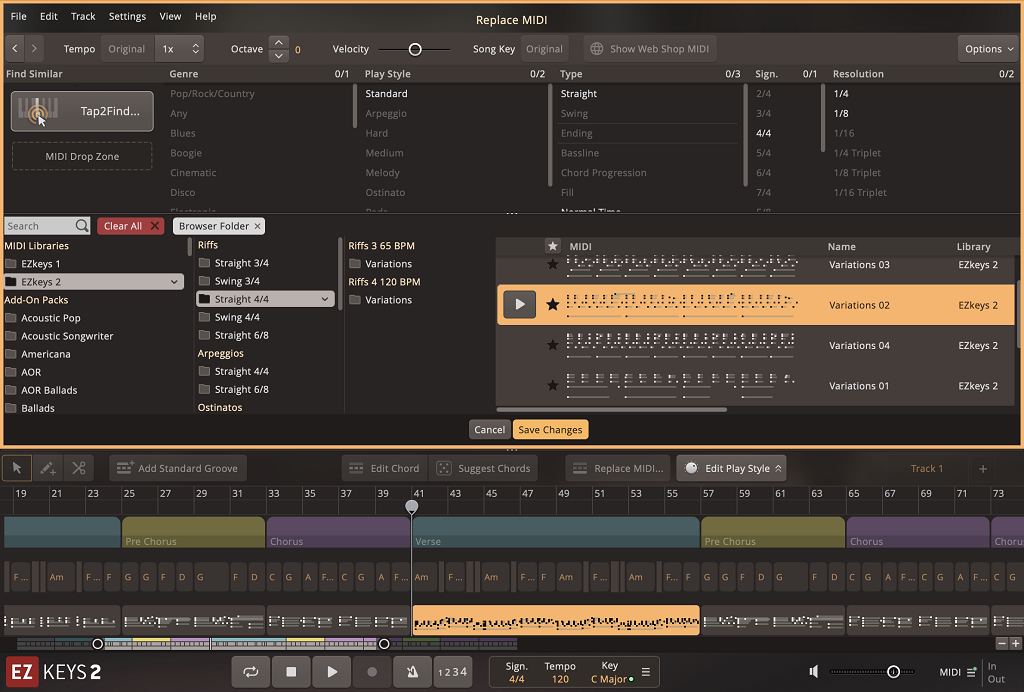Click the MIDI Drop Zone area
The height and width of the screenshot is (692, 1024).
click(x=82, y=157)
